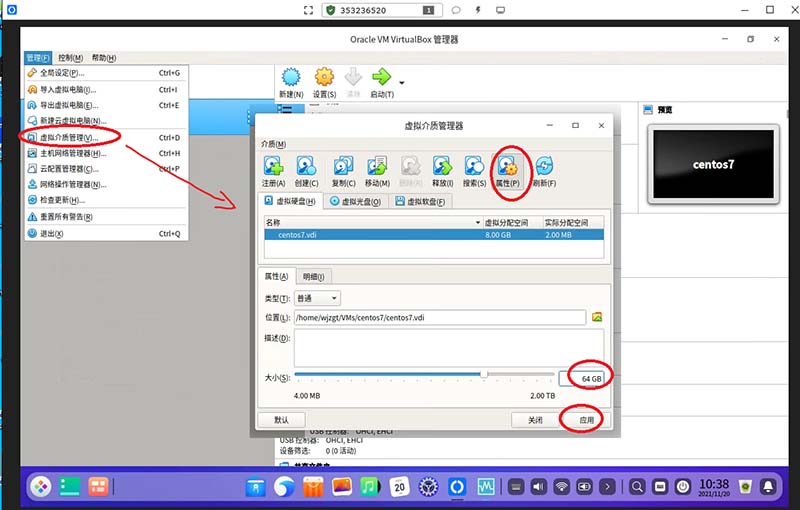Open the Help (帮助) menu
The width and height of the screenshot is (800, 510).
click(x=104, y=58)
